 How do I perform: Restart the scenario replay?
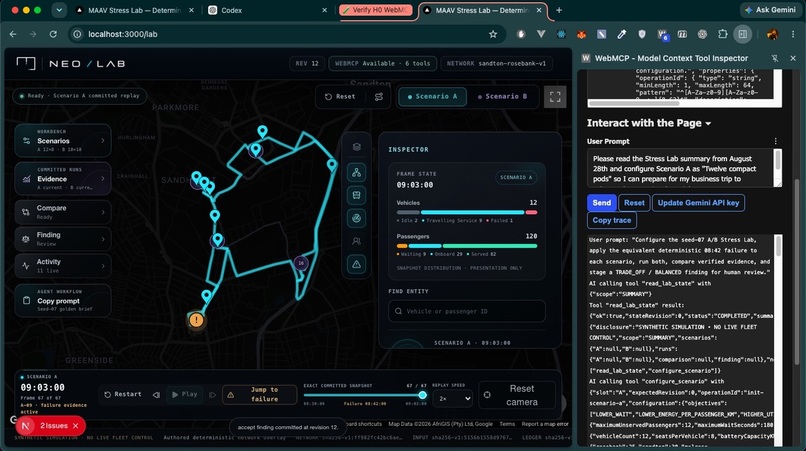pos(123,394)
